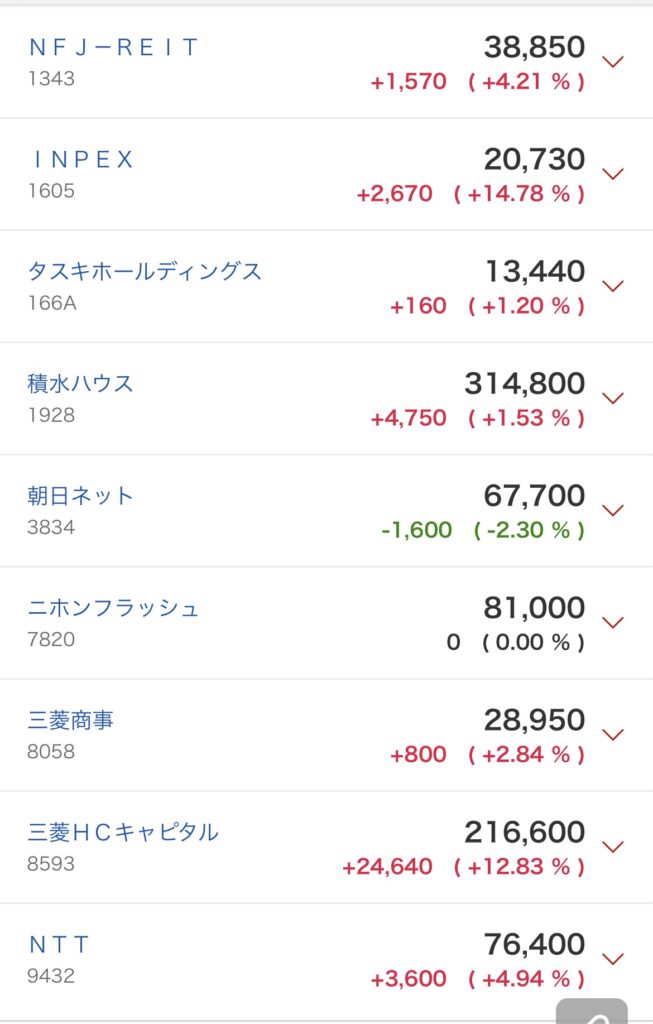Click the gray floating button at bottom
This screenshot has width=653, height=1024.
pyautogui.click(x=592, y=1011)
